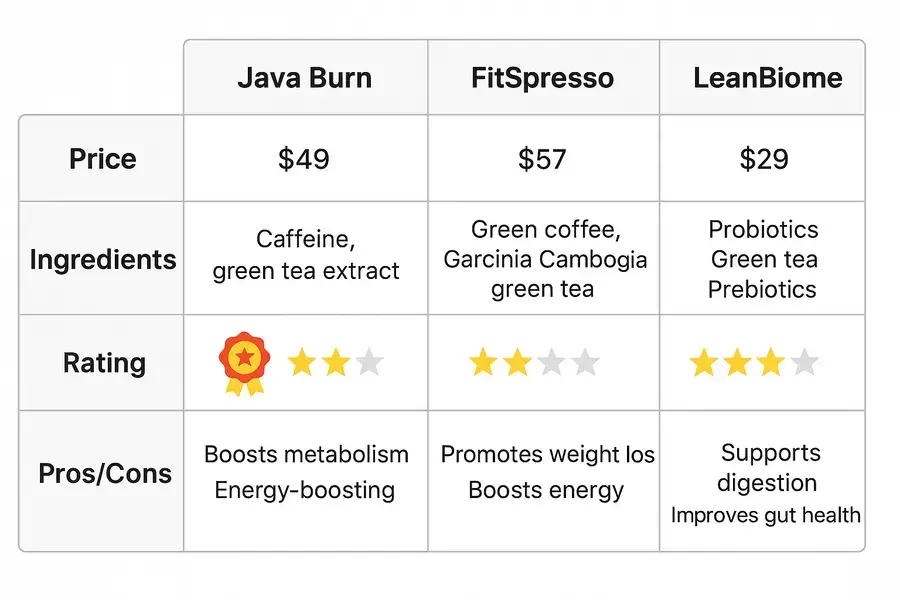Click the $29 price for LeanBiome
900x600 pixels.
click(x=764, y=159)
